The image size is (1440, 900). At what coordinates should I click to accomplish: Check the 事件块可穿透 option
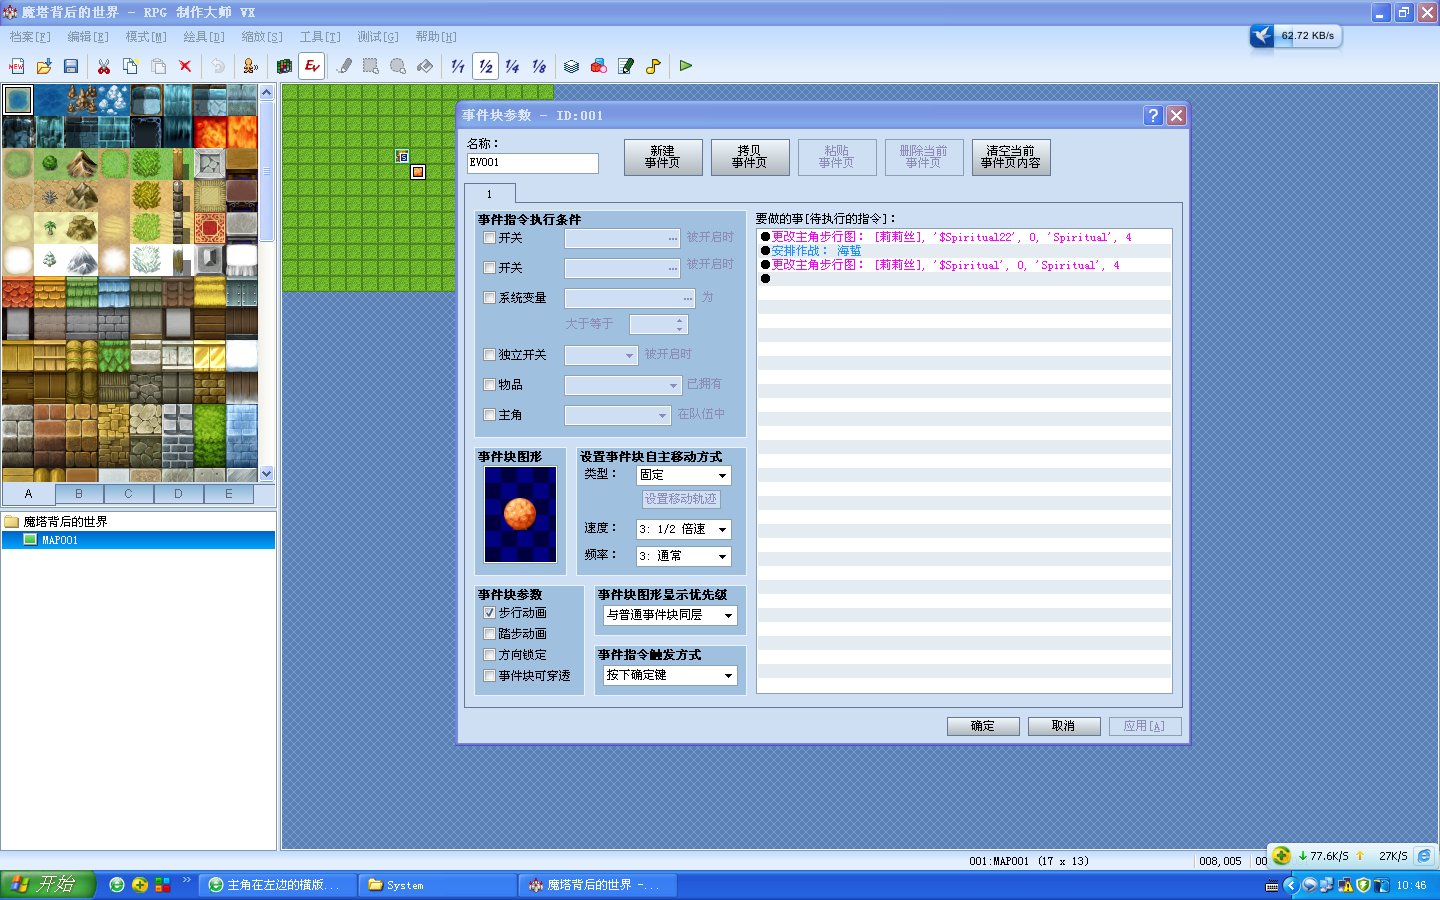click(x=490, y=676)
